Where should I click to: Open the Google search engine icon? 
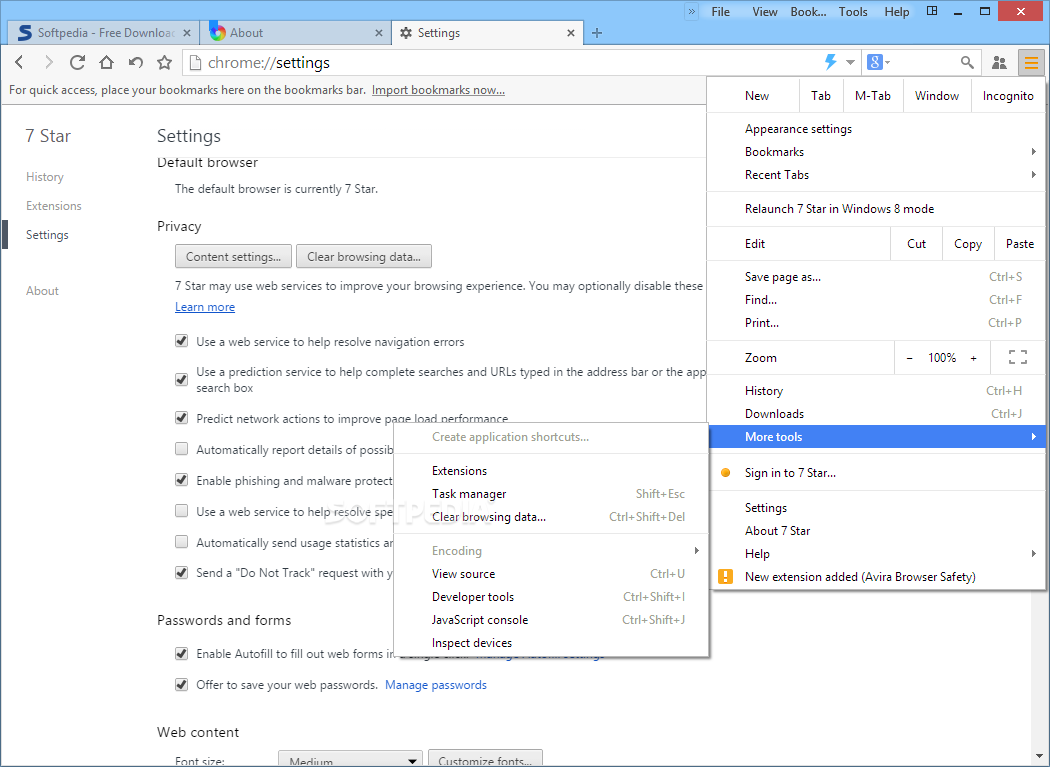pos(875,62)
